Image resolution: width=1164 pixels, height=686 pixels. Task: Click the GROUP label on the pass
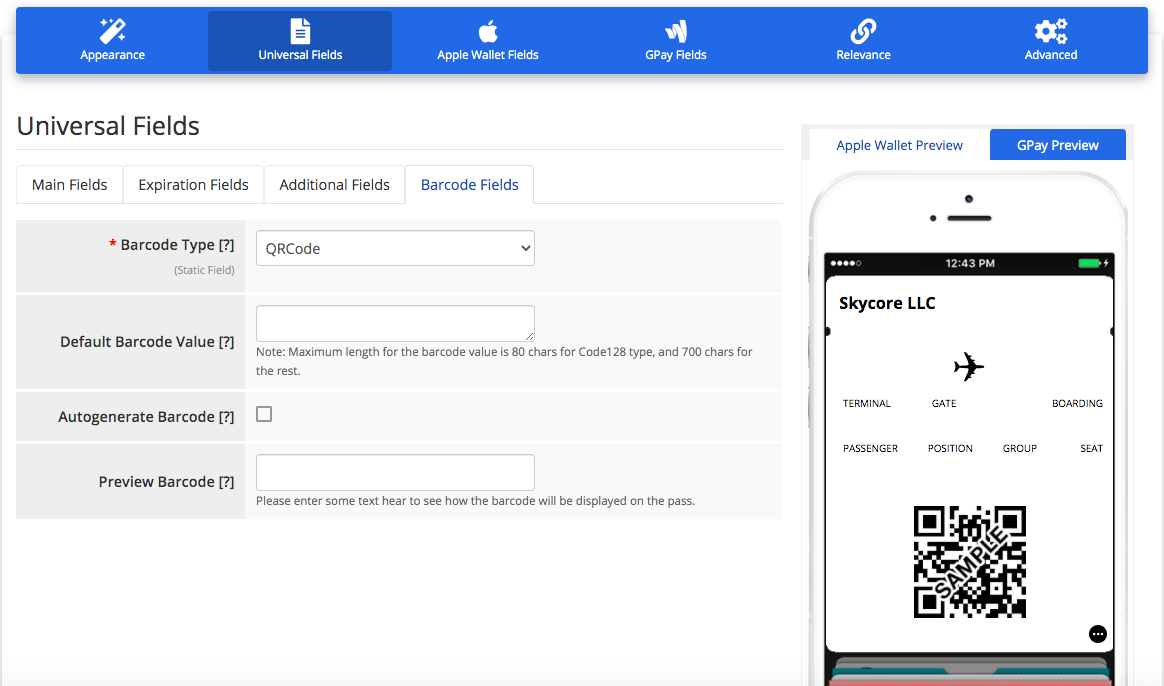pos(1019,448)
